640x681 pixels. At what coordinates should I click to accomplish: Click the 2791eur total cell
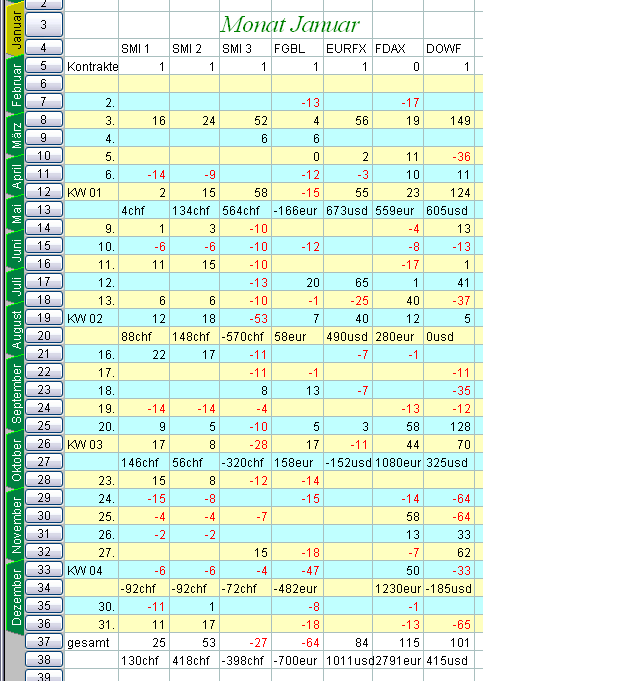point(397,659)
